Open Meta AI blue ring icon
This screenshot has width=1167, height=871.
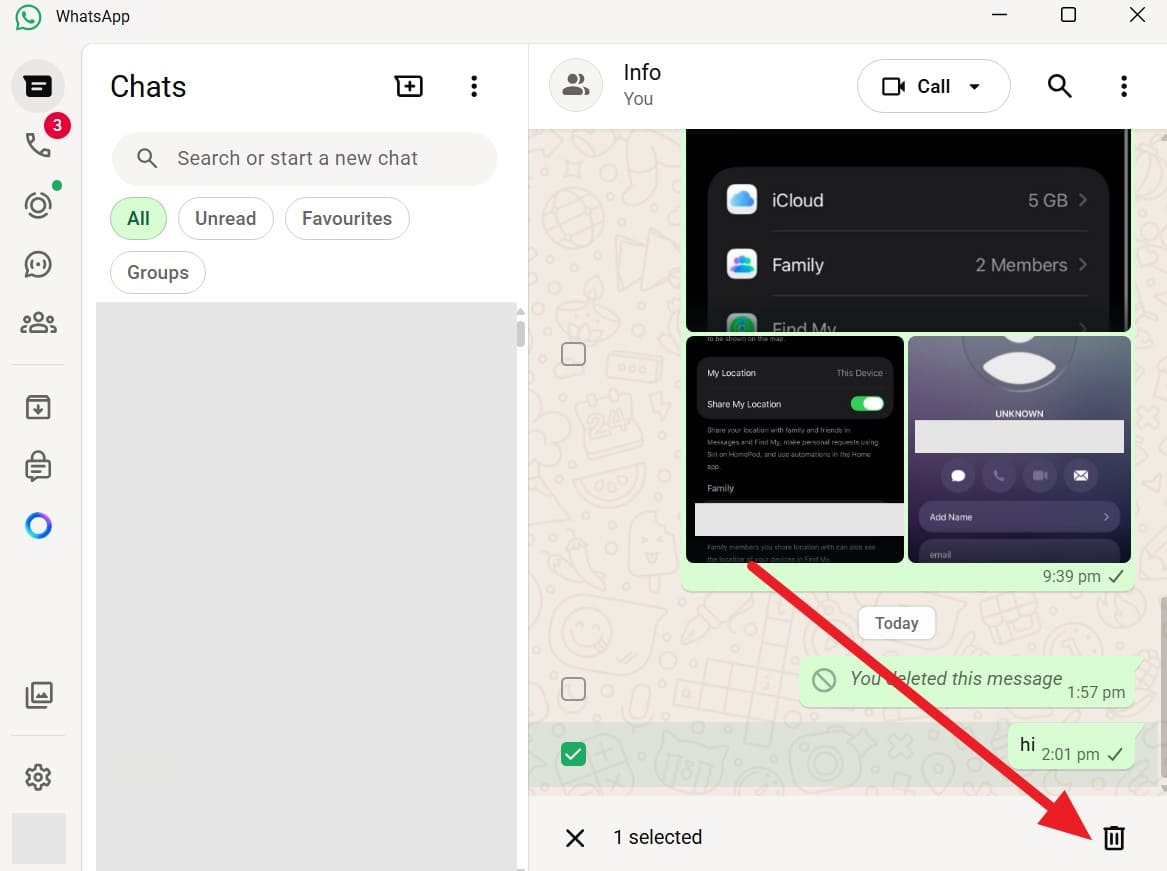tap(38, 526)
